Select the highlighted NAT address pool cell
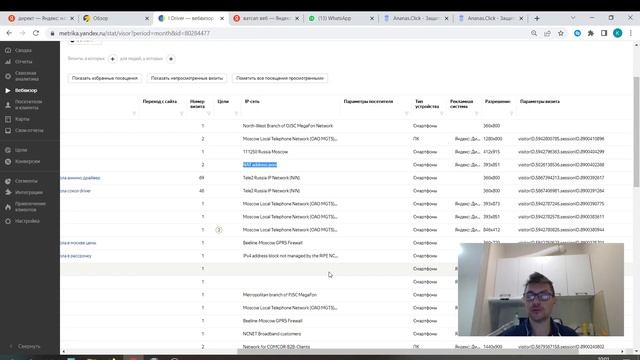 260,165
